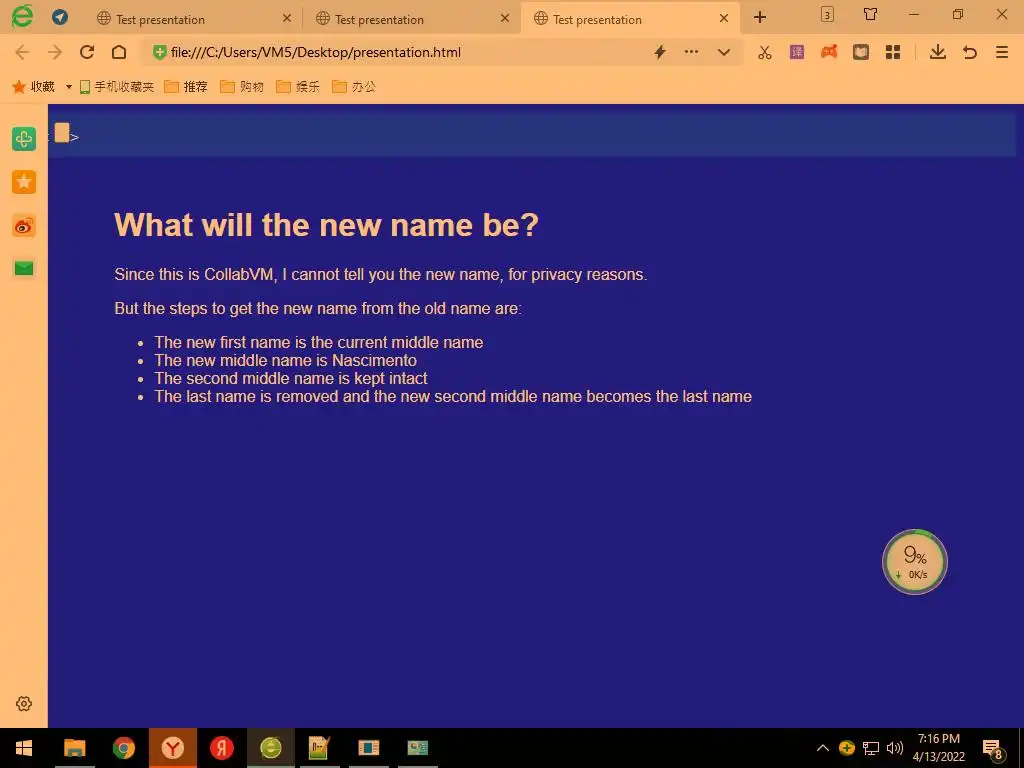The image size is (1024, 768).
Task: Click the blue compass icon beside tabs
Action: coord(60,18)
